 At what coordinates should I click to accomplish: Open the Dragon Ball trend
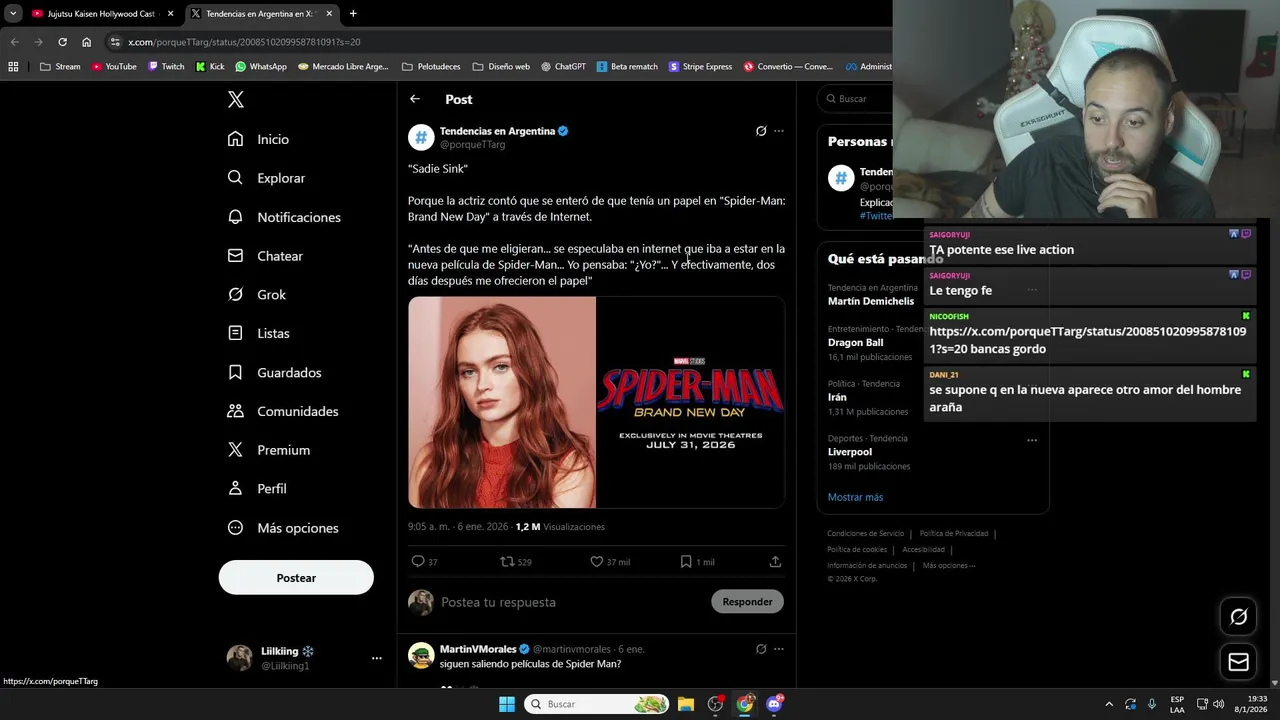(x=855, y=342)
